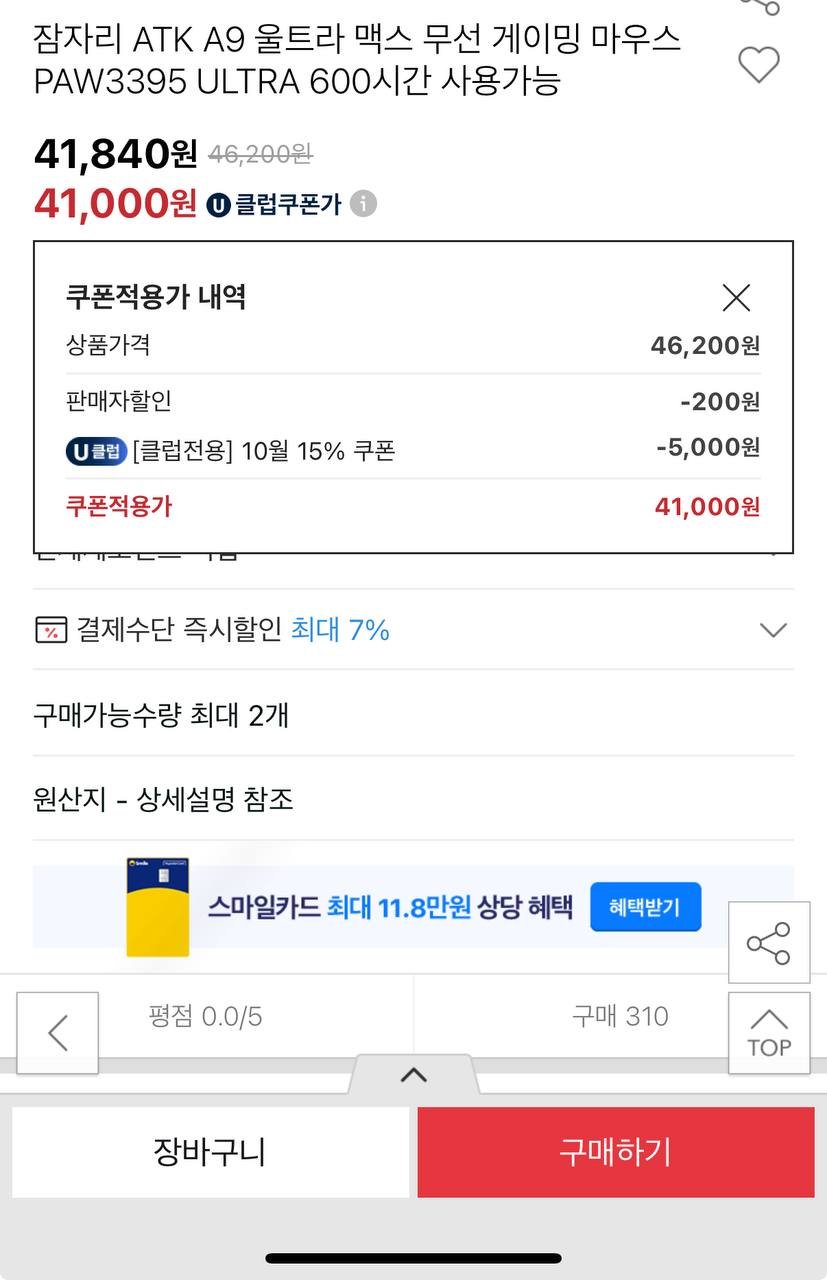Go back with the left arrow button

(58, 1033)
